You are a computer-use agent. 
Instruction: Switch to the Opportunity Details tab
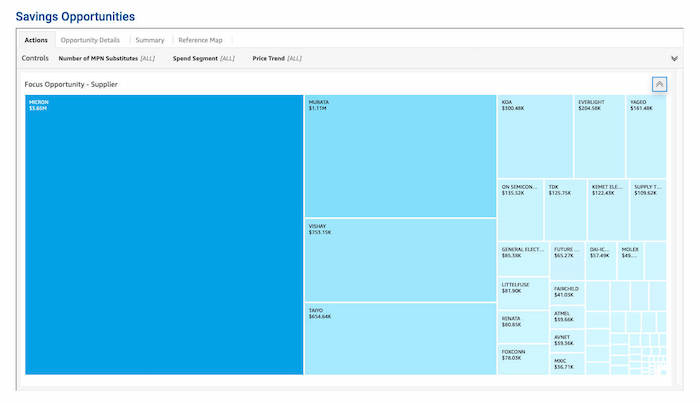[x=90, y=40]
